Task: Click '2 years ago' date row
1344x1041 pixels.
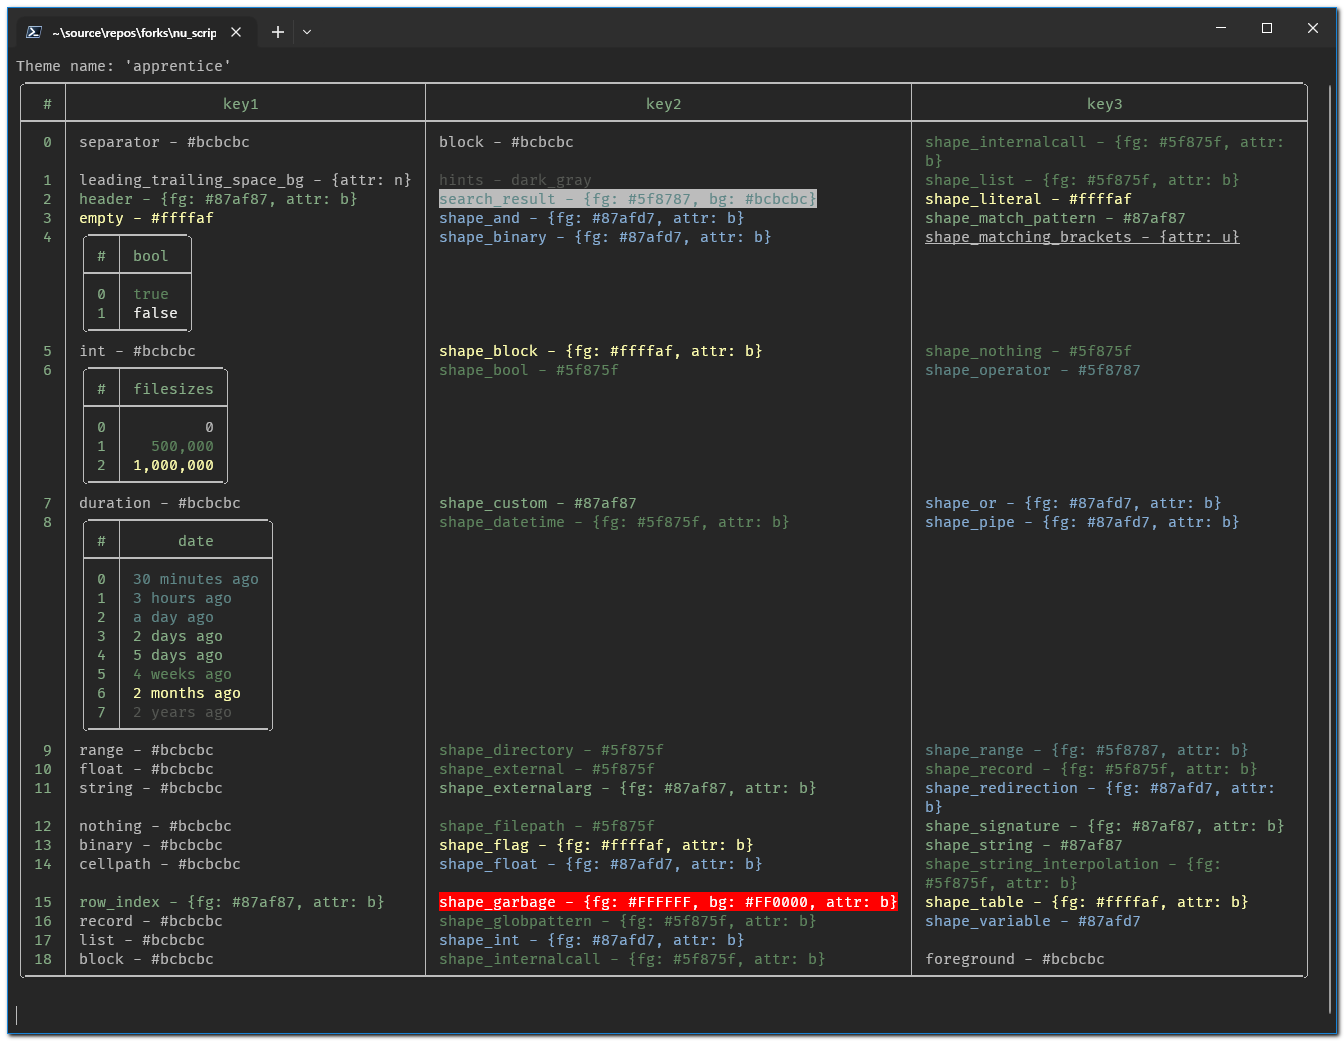Action: [183, 712]
